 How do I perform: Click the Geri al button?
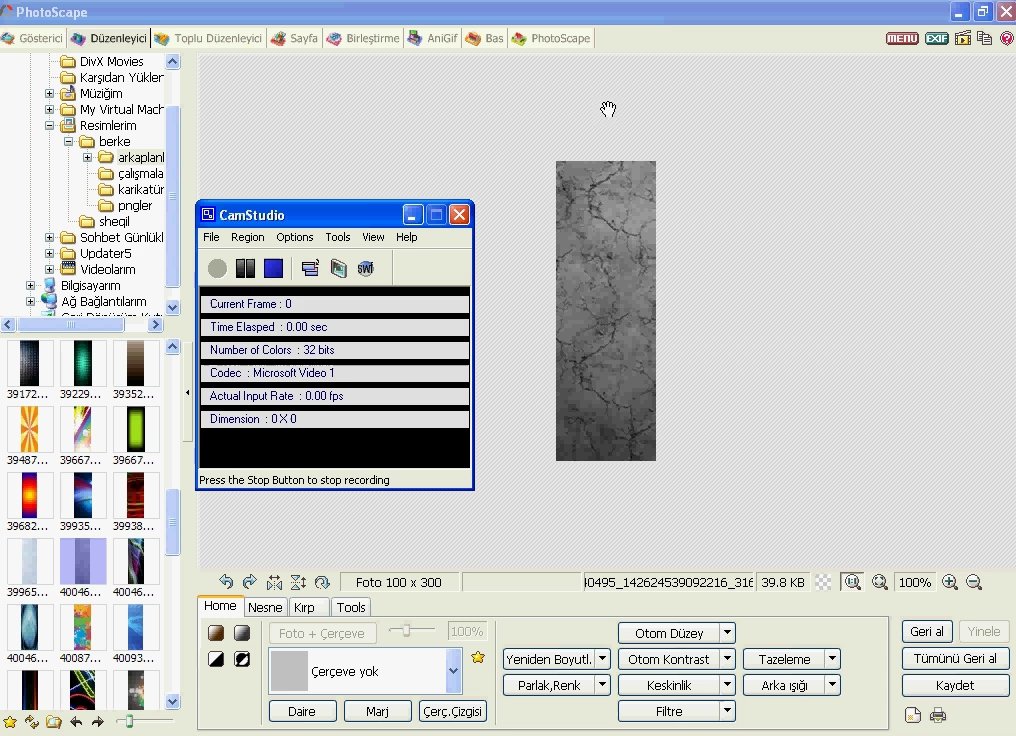pyautogui.click(x=927, y=631)
